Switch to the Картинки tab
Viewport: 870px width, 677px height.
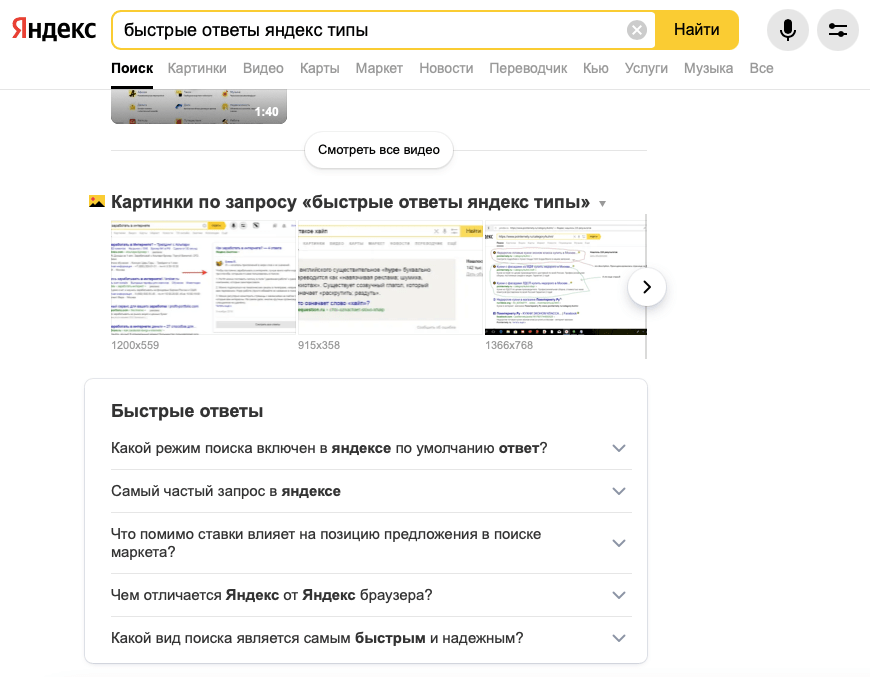point(197,68)
